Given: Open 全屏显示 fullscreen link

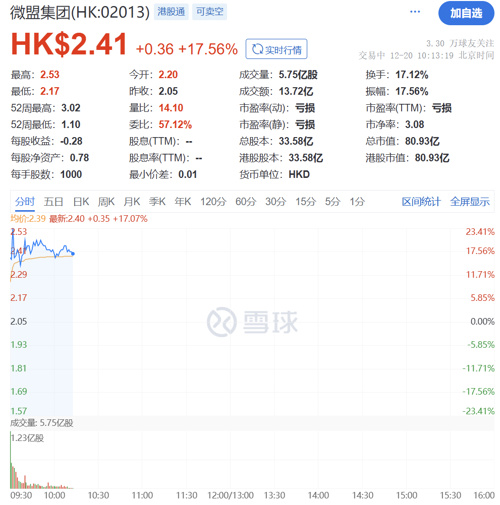Looking at the screenshot, I should [x=470, y=202].
